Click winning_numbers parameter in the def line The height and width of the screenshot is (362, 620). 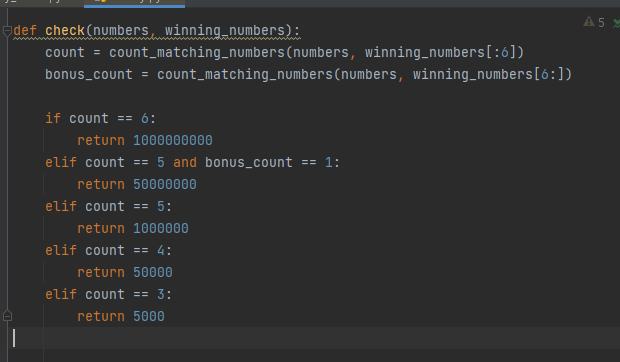coord(225,30)
